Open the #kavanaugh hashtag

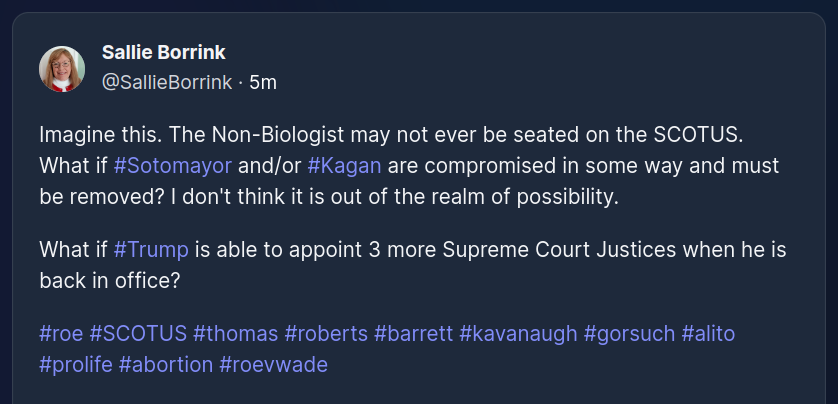(x=518, y=333)
